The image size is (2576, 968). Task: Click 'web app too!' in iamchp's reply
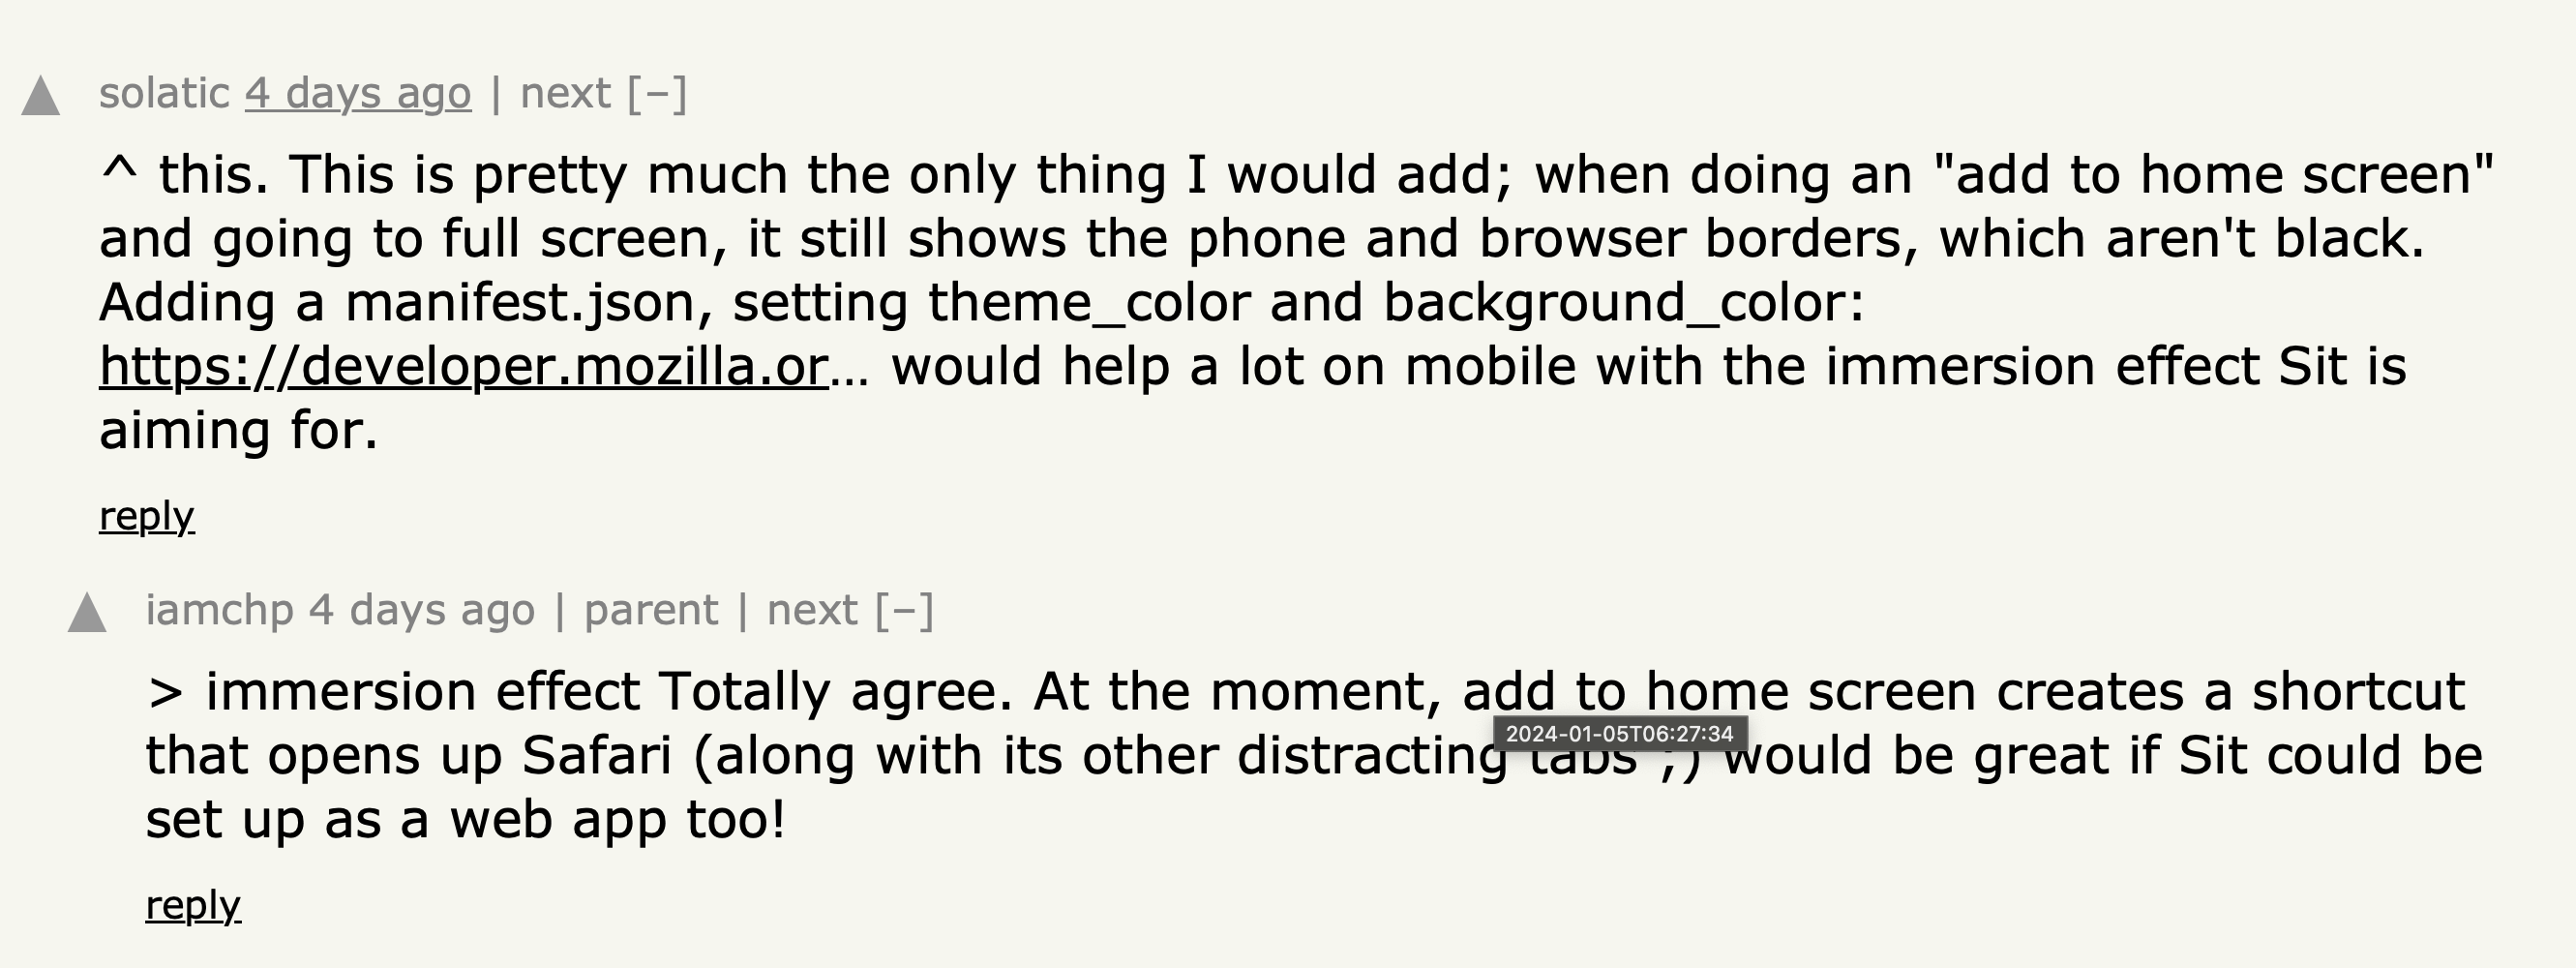(x=618, y=819)
